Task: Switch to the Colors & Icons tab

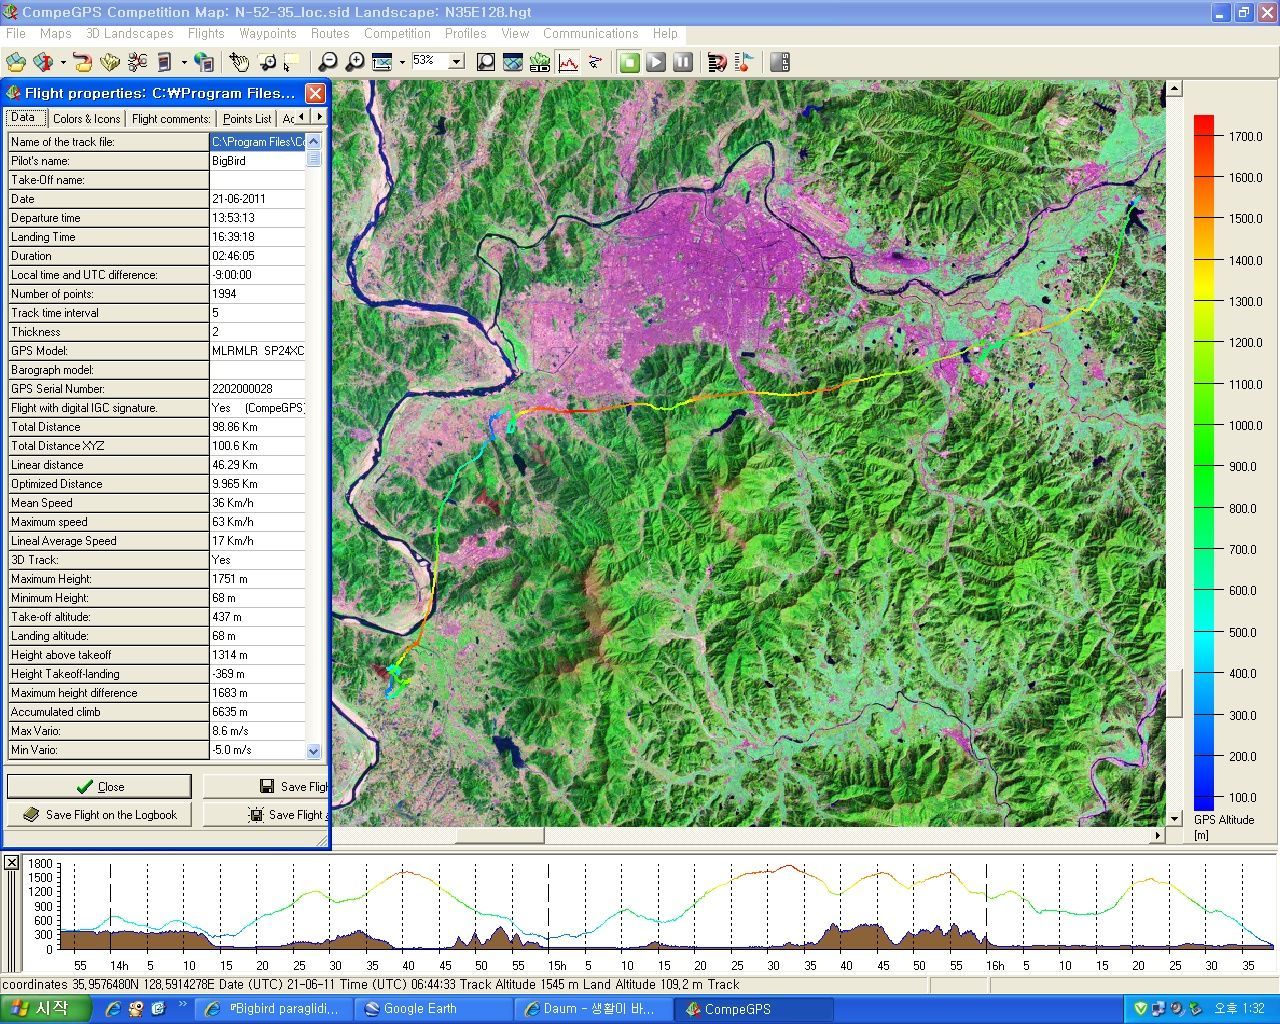Action: point(87,119)
